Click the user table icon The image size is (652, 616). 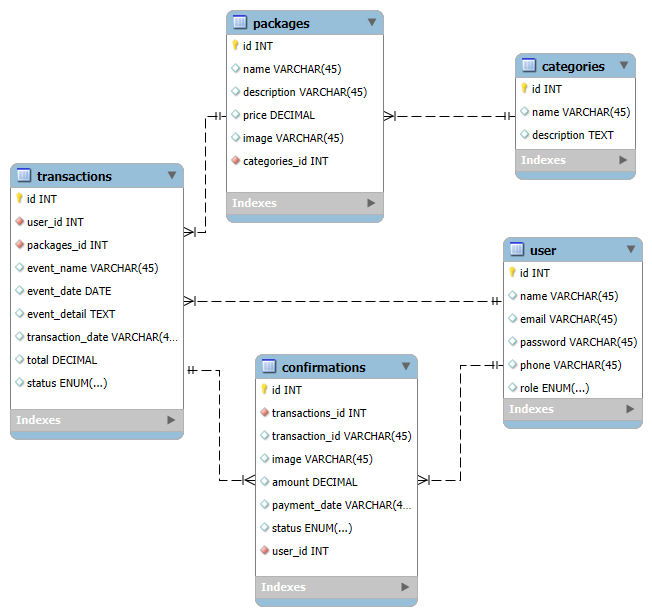click(516, 249)
